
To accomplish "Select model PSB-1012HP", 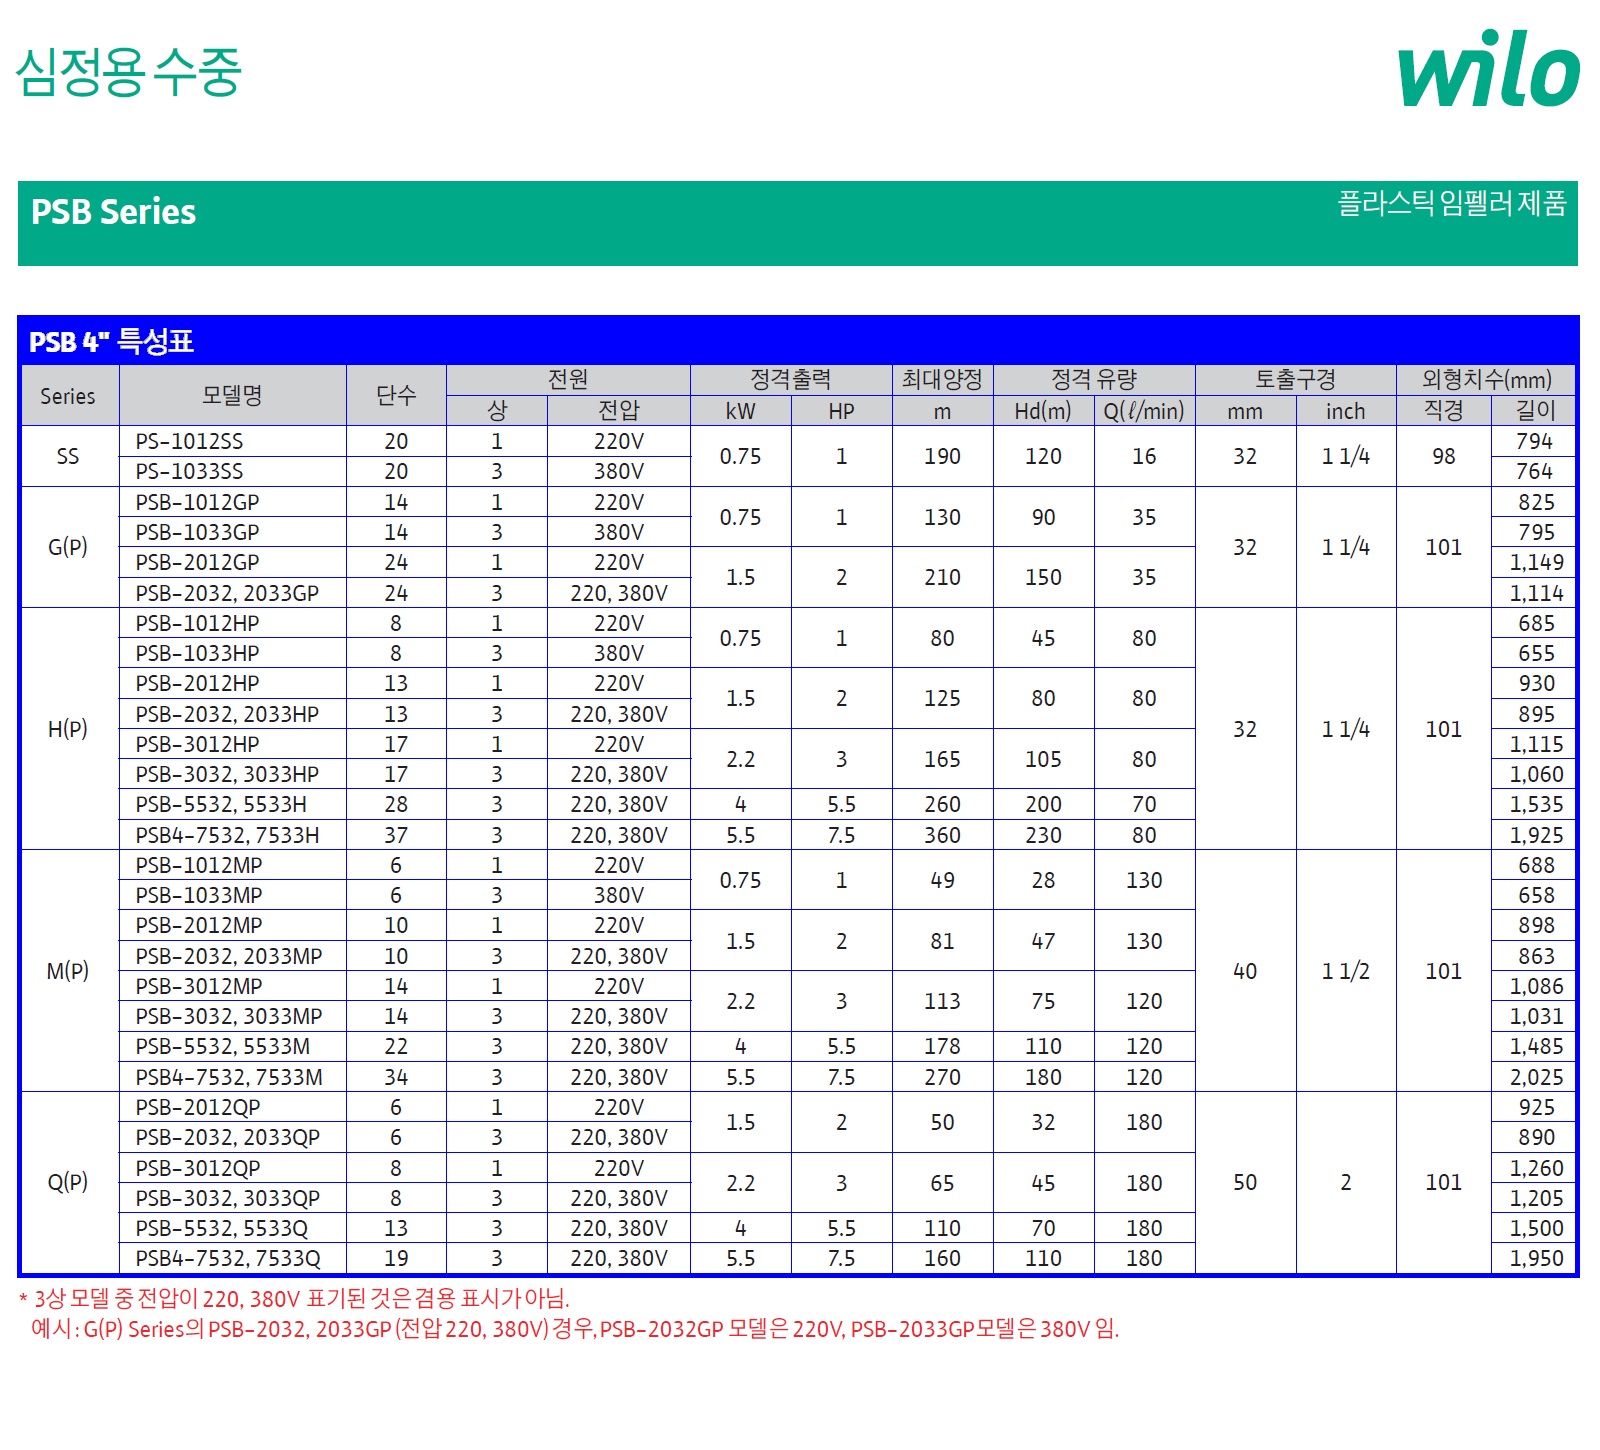I will (197, 623).
